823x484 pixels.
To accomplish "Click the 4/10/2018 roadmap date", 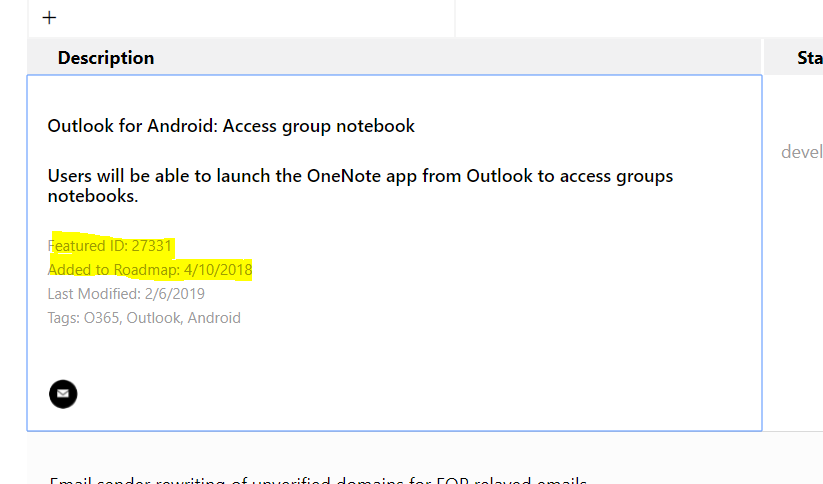I will [x=218, y=270].
